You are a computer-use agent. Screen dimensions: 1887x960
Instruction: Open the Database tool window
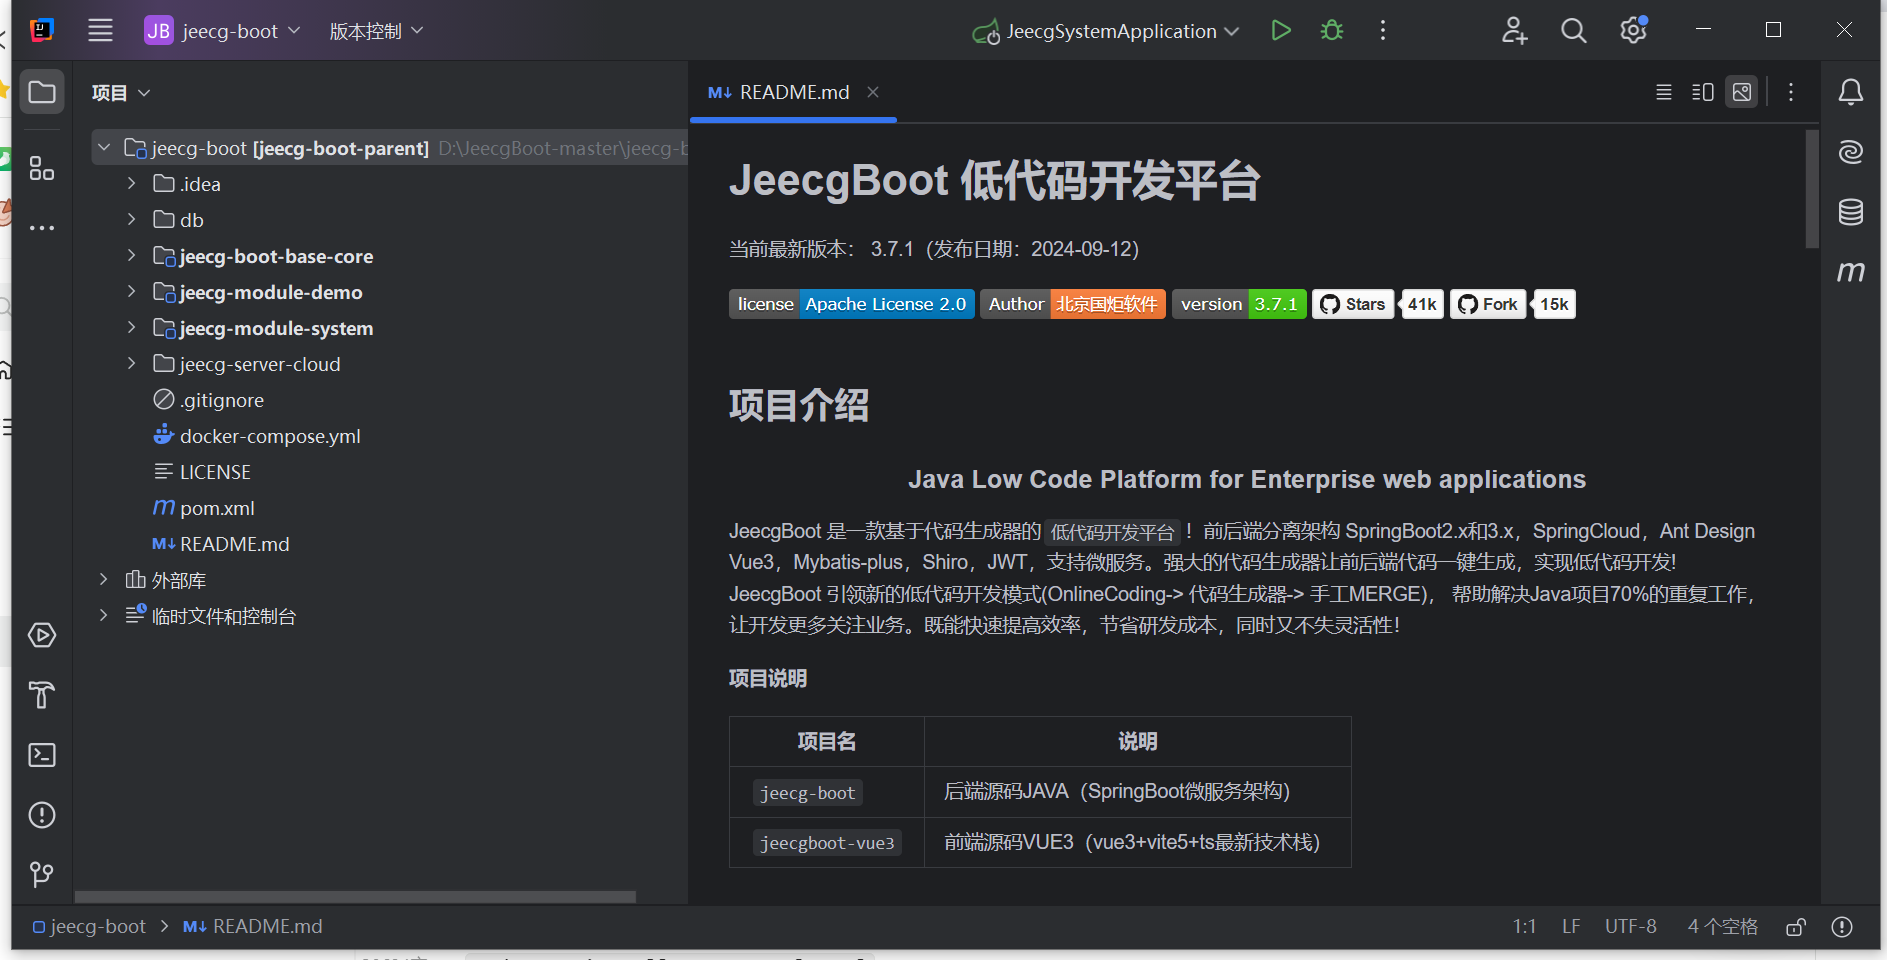[x=1851, y=212]
